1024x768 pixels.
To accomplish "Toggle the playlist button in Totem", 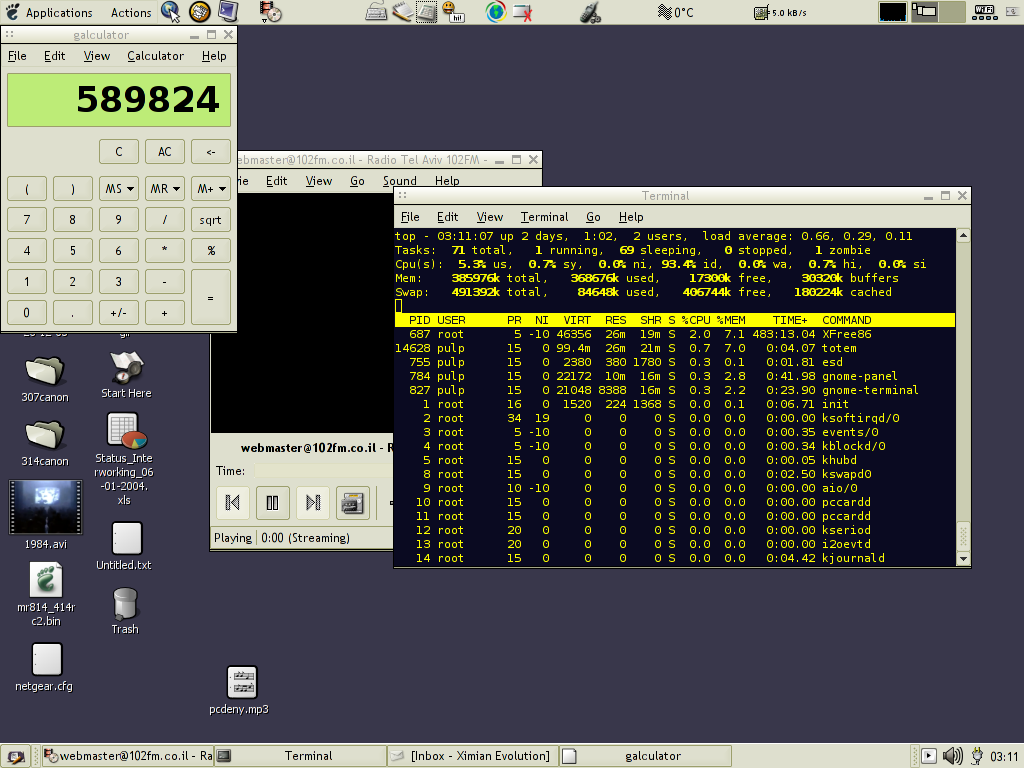I will pyautogui.click(x=352, y=502).
